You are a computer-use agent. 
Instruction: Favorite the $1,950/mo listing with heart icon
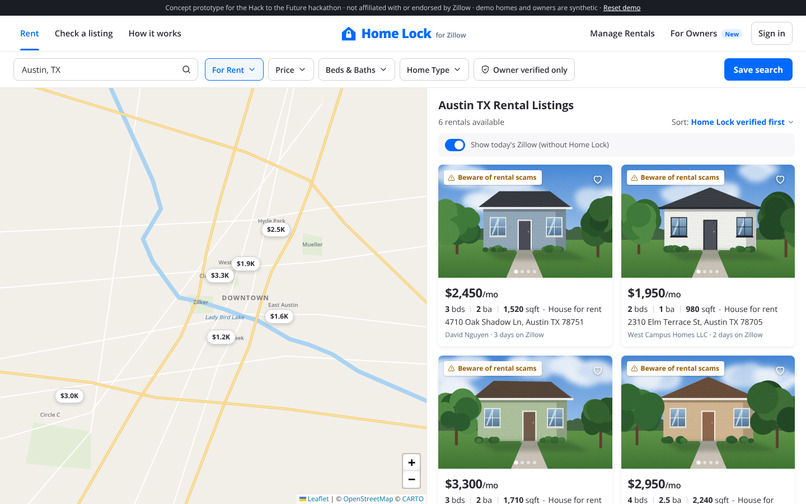(780, 179)
